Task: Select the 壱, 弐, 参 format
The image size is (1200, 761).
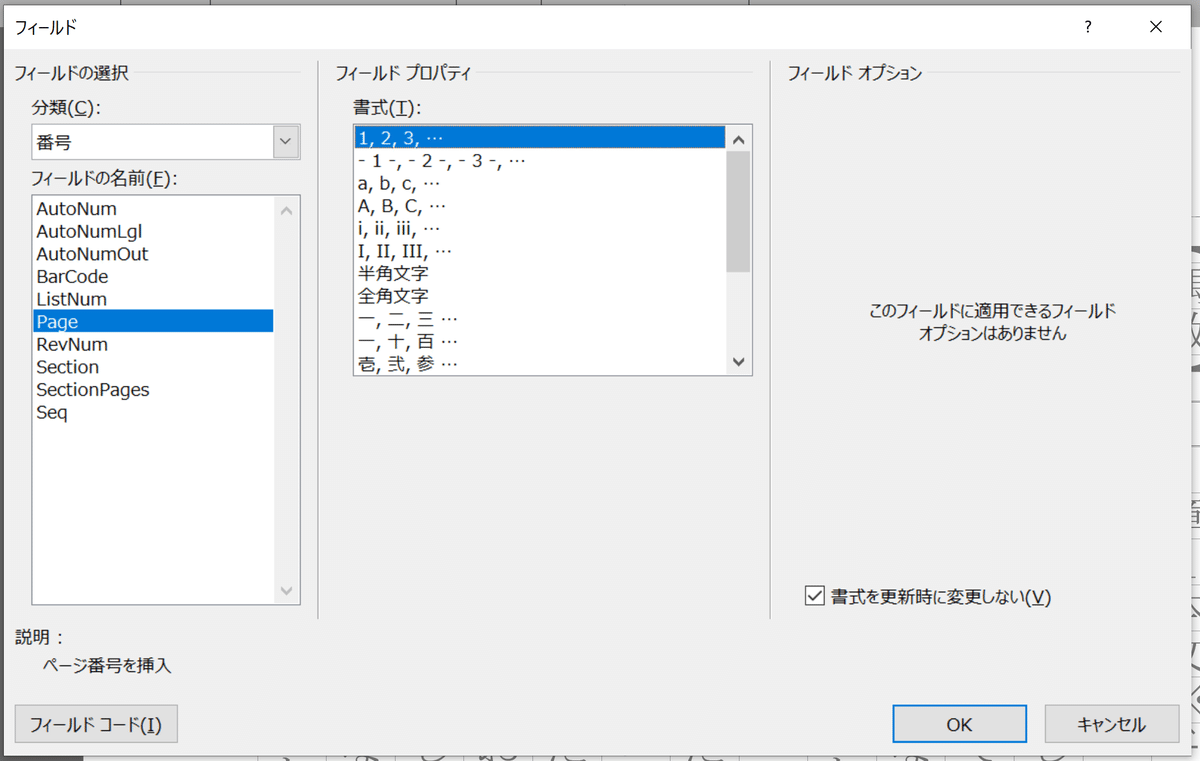Action: tap(540, 363)
